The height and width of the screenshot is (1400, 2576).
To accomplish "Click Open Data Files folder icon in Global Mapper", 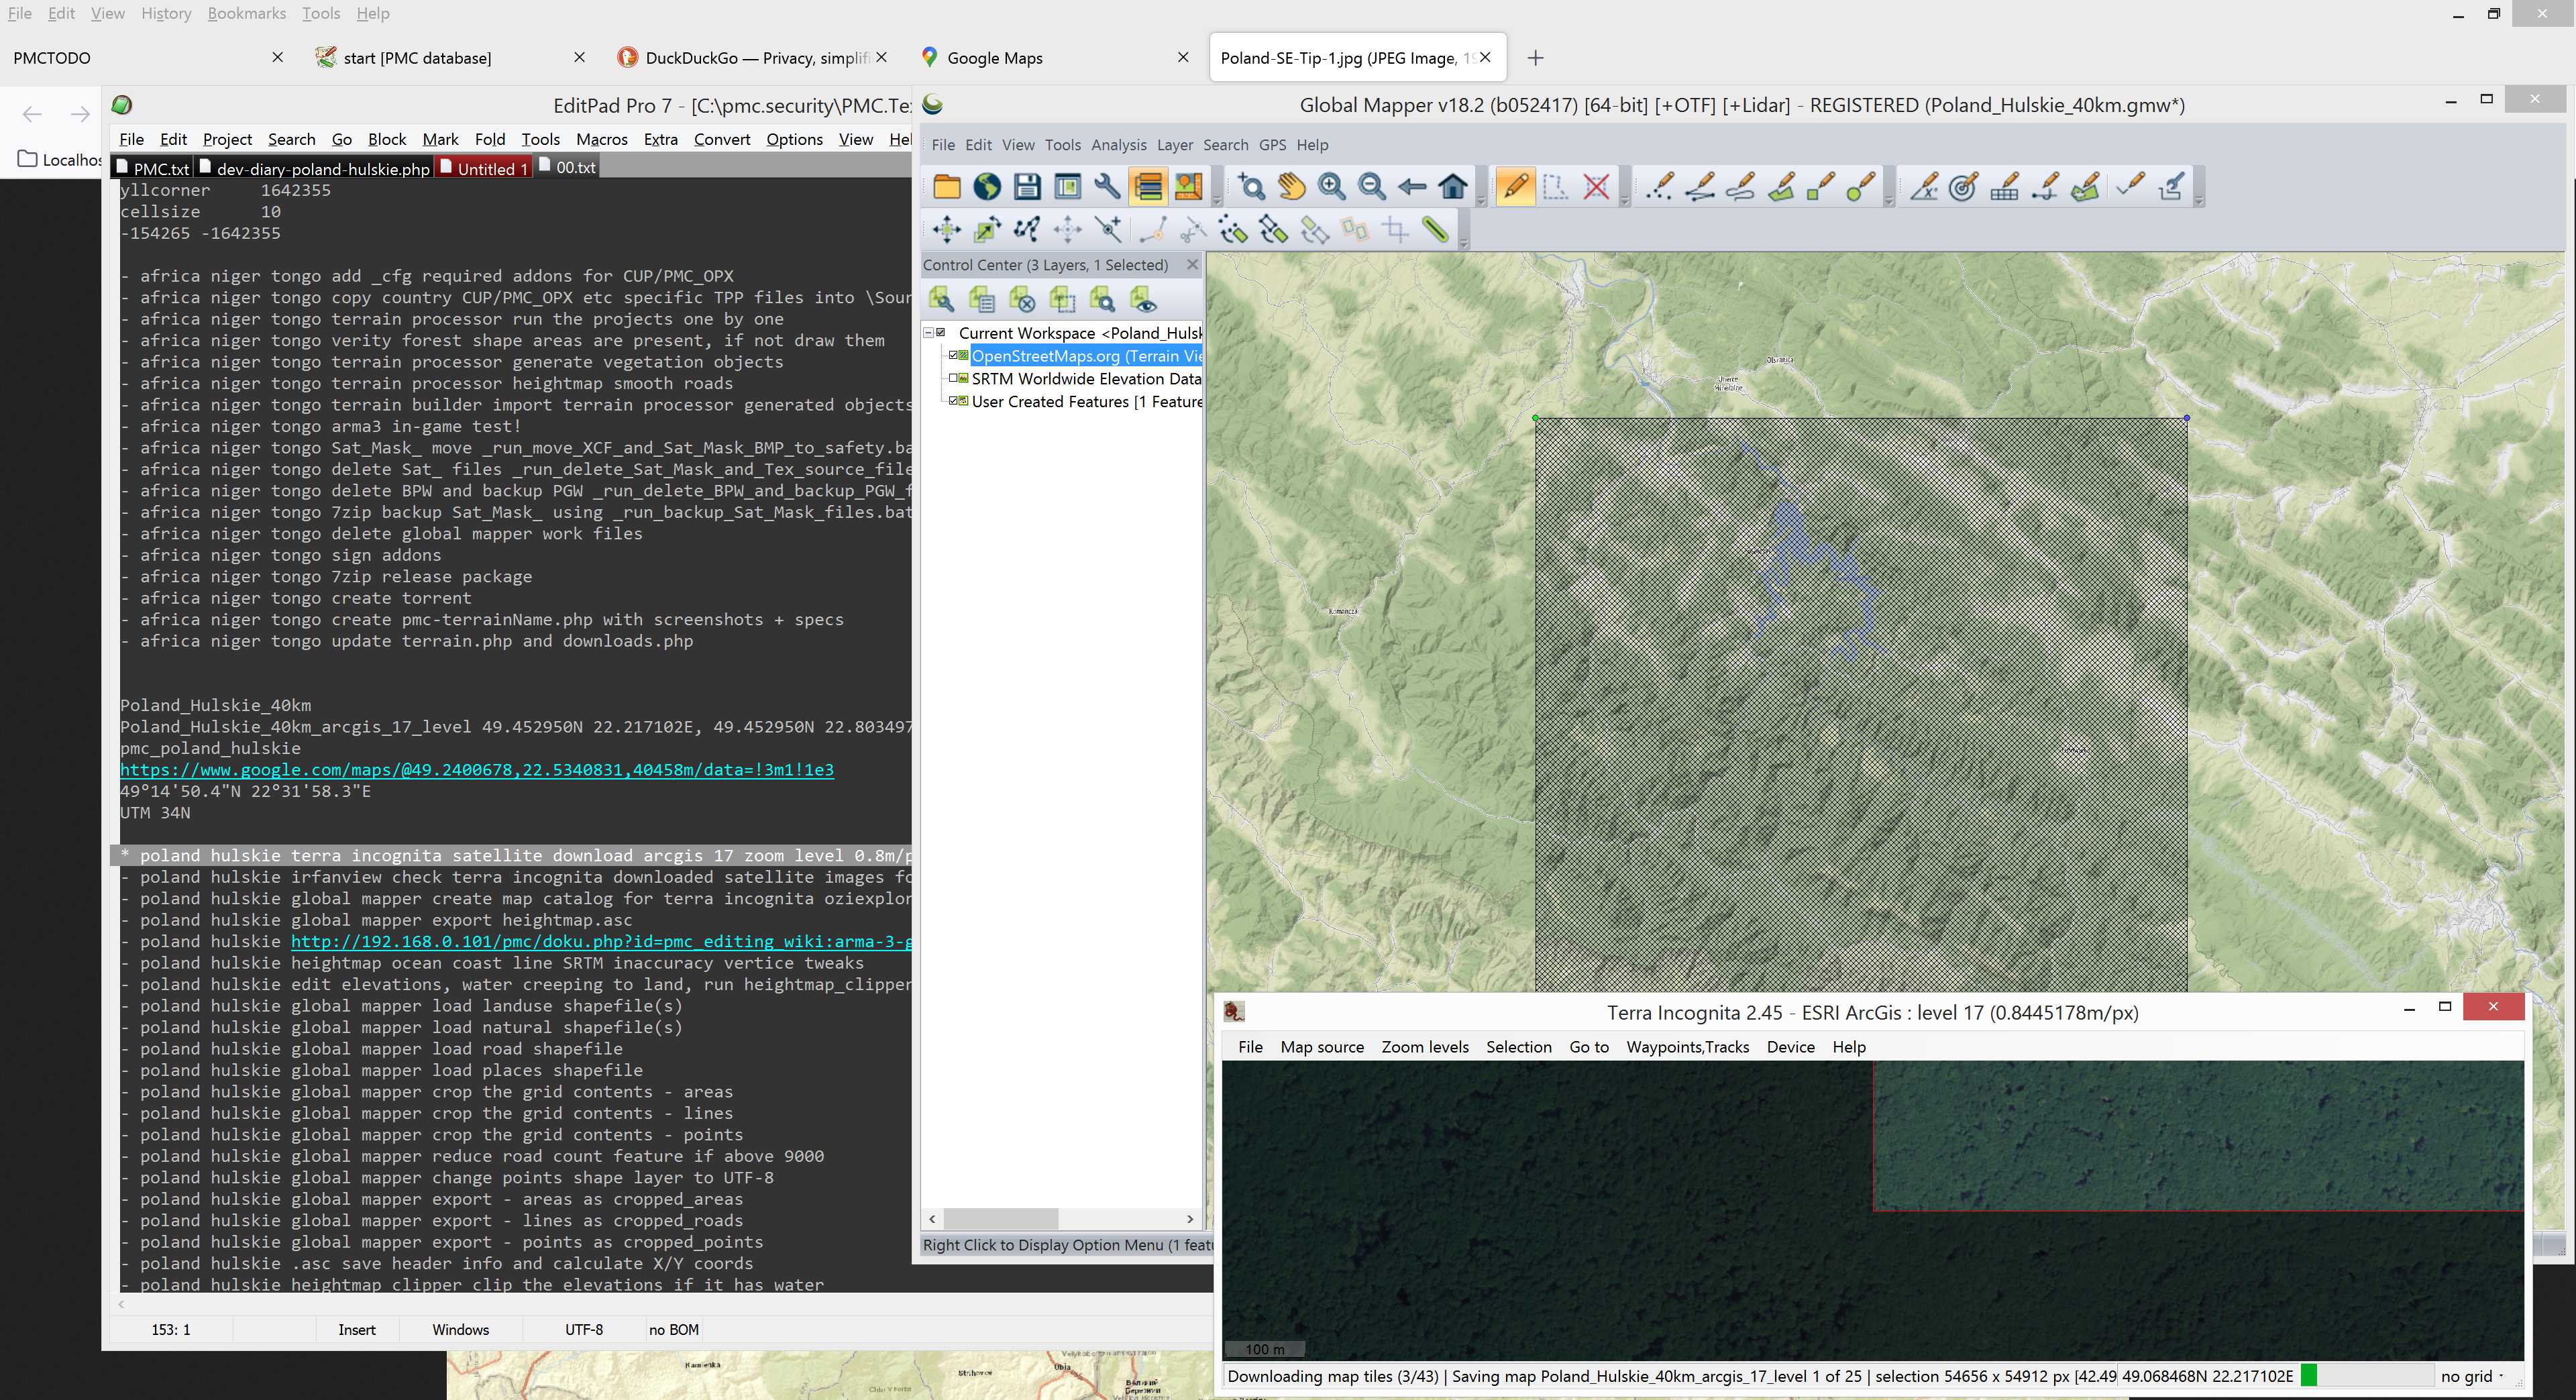I will click(x=946, y=187).
